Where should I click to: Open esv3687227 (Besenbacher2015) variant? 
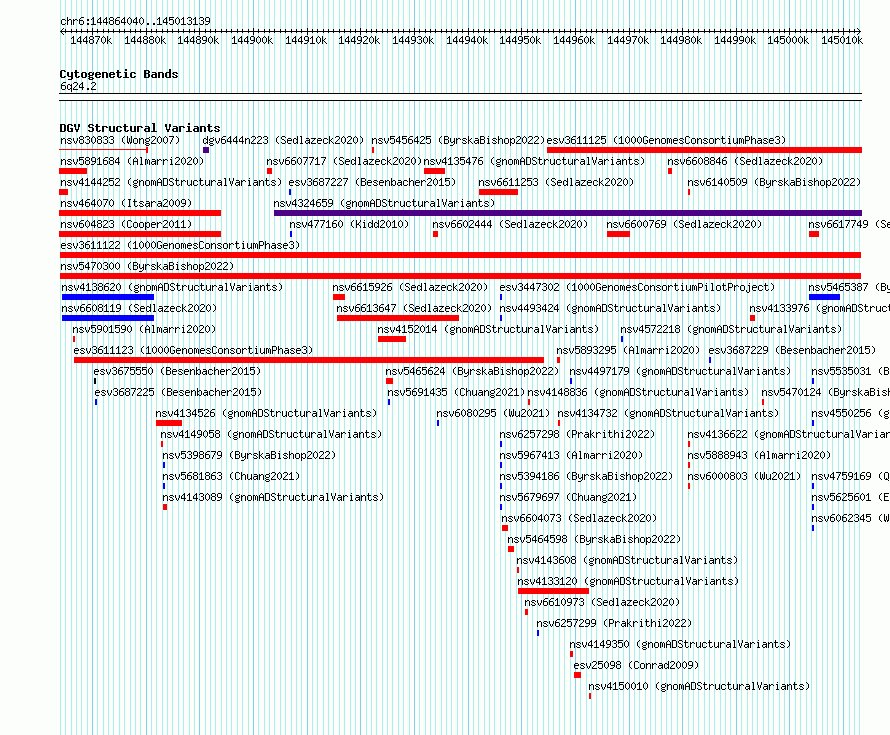click(x=372, y=182)
